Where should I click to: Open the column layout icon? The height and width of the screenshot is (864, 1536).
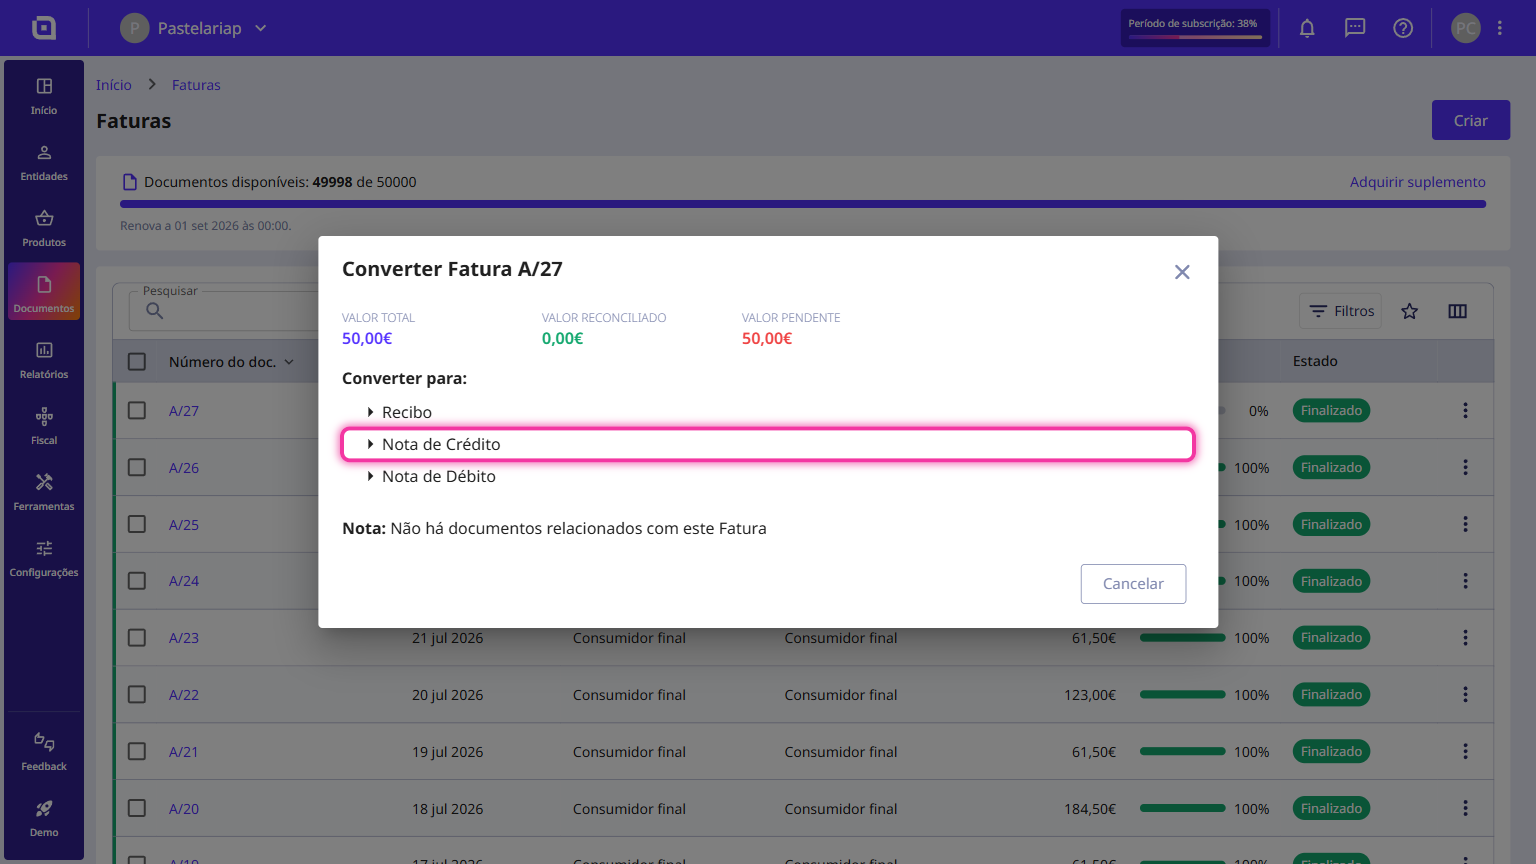tap(1458, 311)
